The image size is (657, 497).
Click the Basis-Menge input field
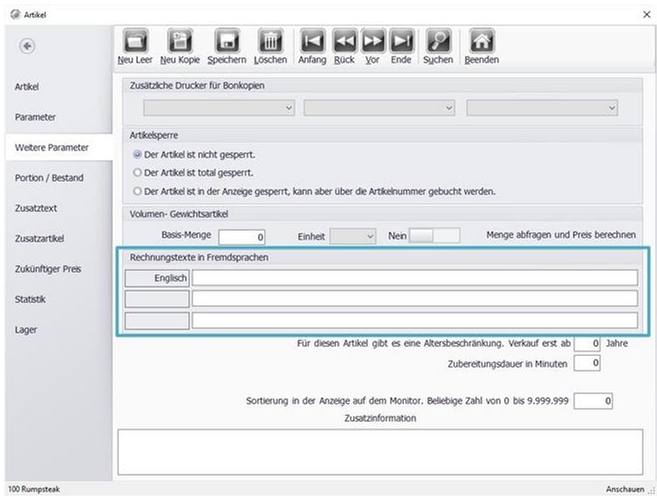coord(242,237)
